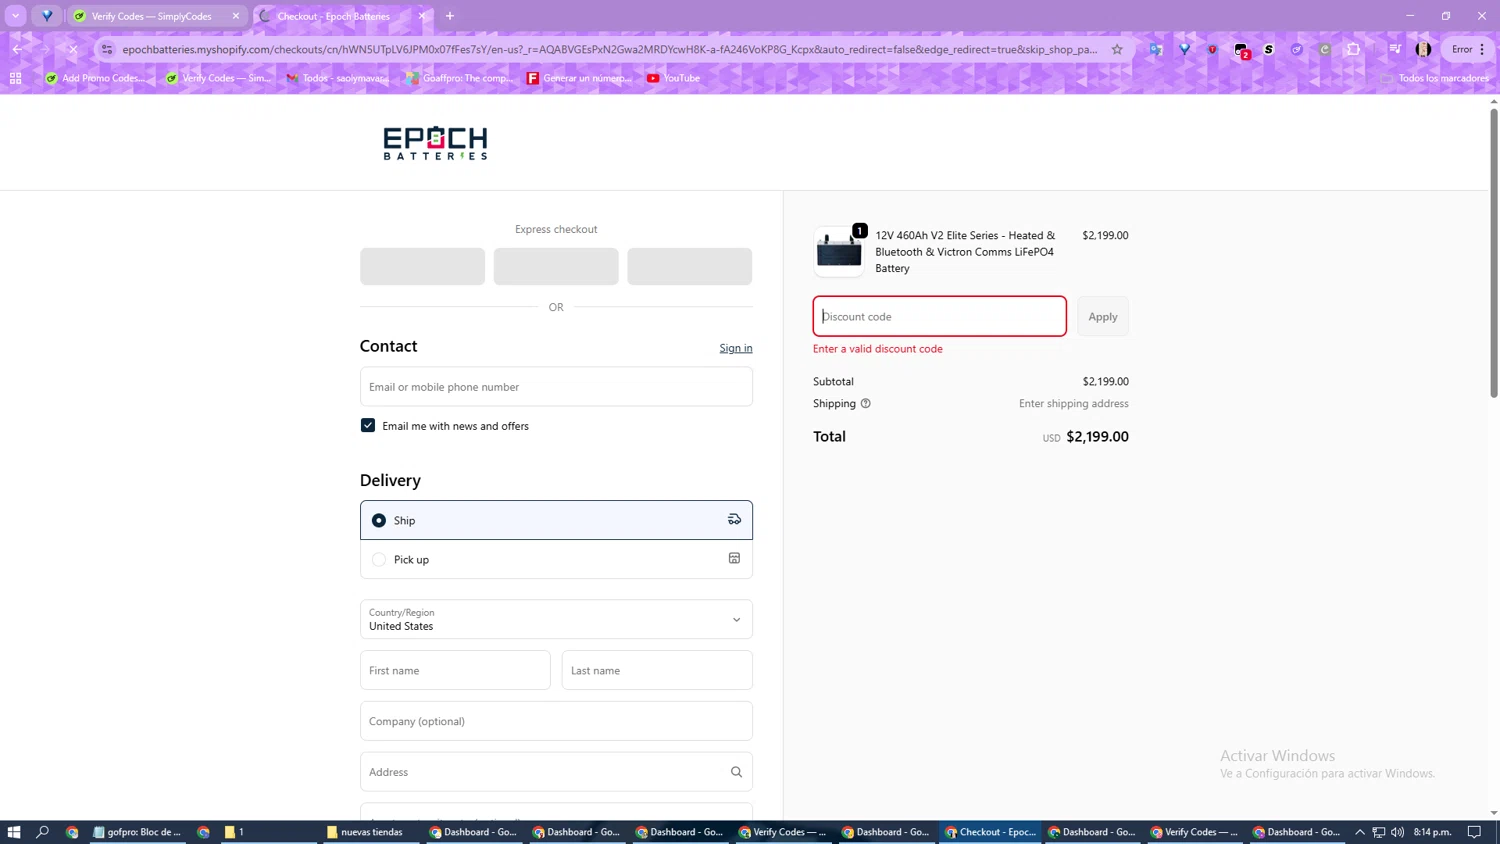Click the $2,199.00 total amount

pos(1097,437)
